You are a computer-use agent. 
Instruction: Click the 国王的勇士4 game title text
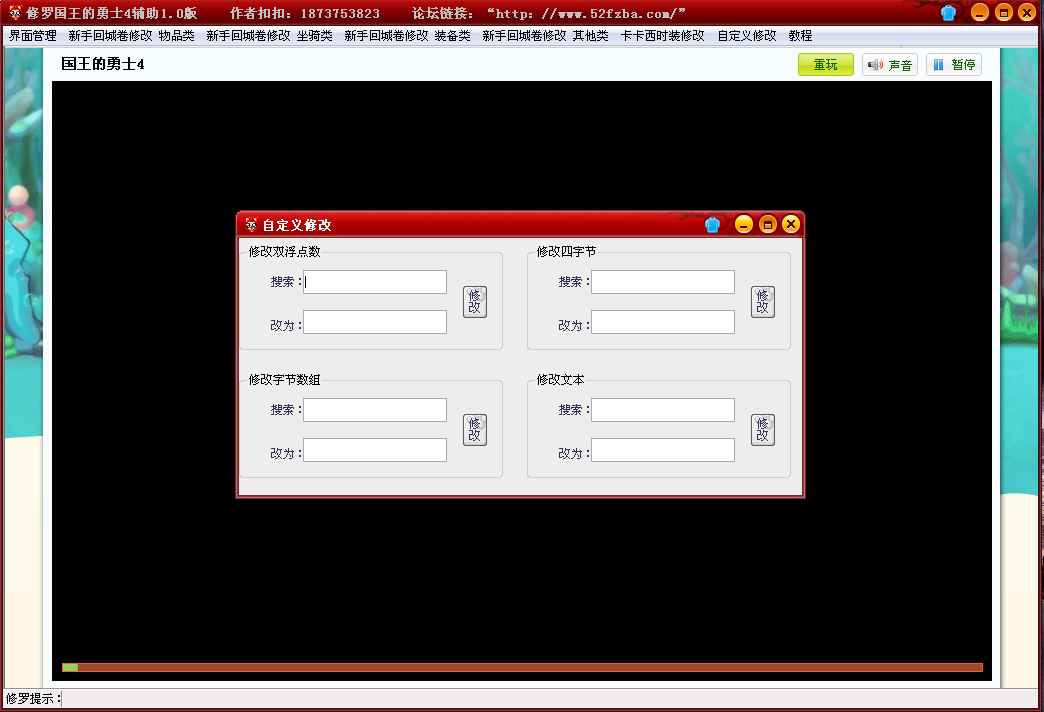103,64
